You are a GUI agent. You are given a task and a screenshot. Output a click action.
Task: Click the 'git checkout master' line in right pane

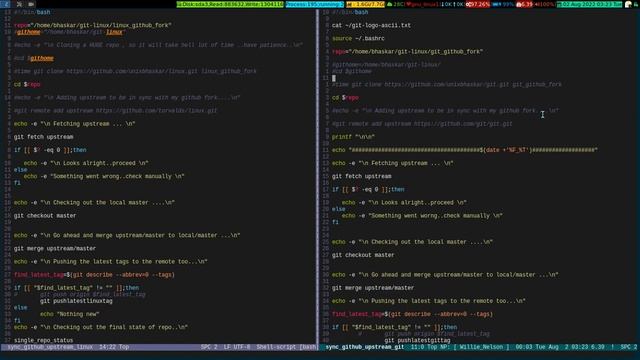click(363, 255)
